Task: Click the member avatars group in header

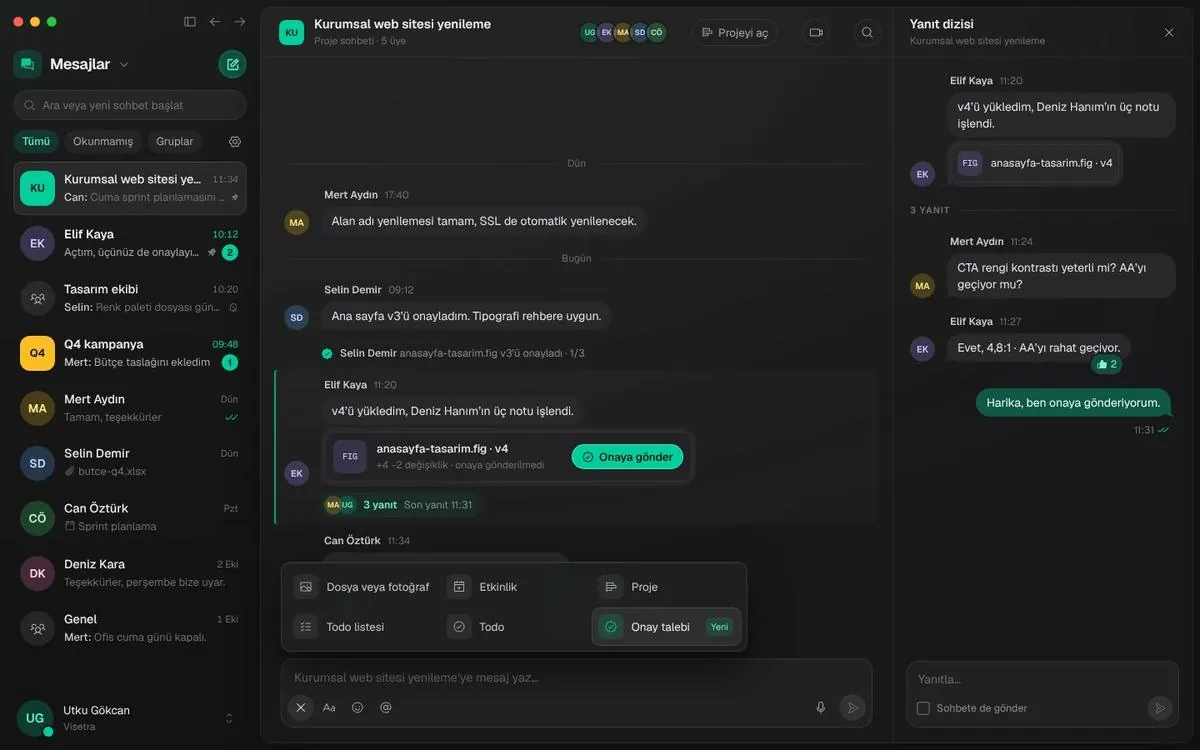Action: (x=623, y=32)
